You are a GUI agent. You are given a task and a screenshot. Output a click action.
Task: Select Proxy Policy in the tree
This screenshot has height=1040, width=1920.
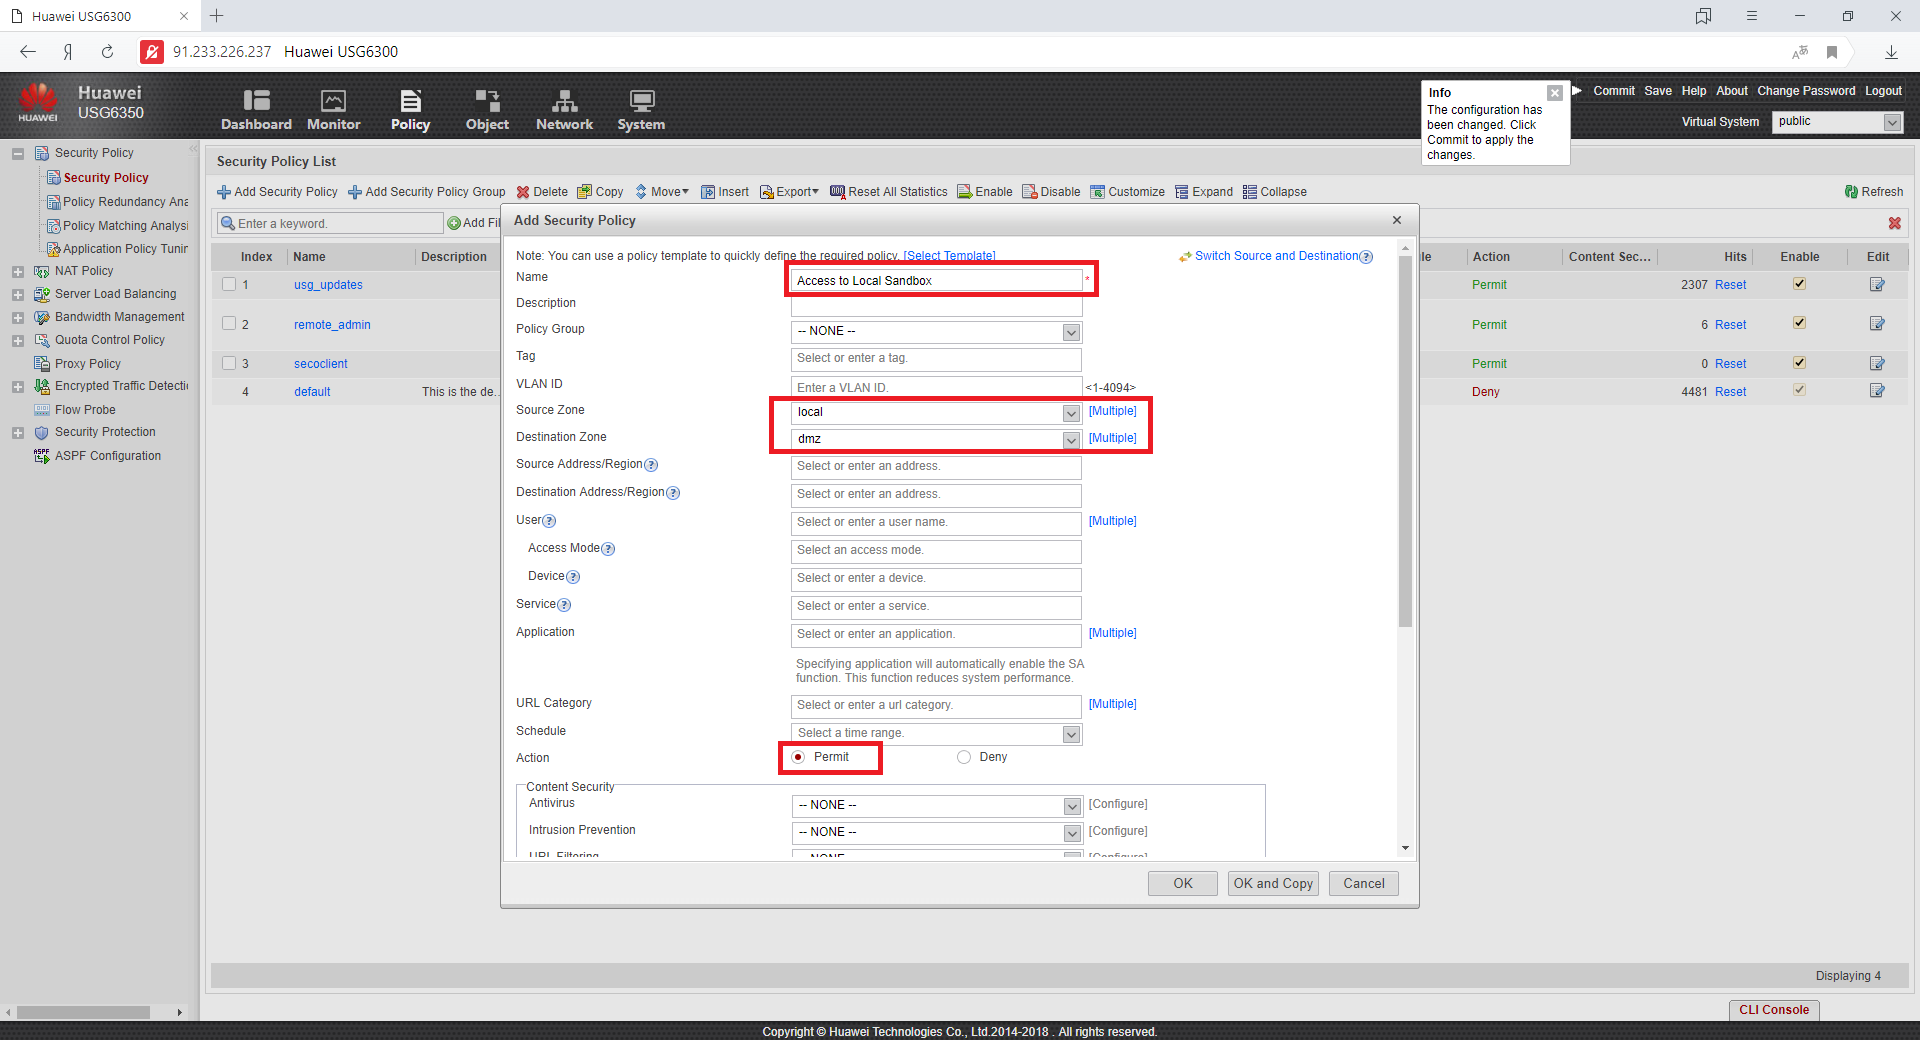pyautogui.click(x=88, y=364)
